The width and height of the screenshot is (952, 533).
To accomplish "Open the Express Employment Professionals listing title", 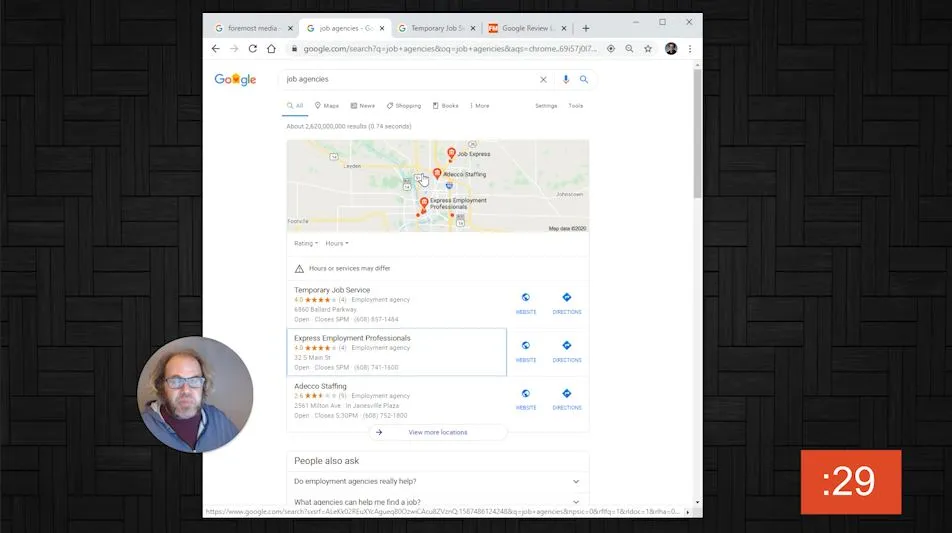I will tap(352, 338).
